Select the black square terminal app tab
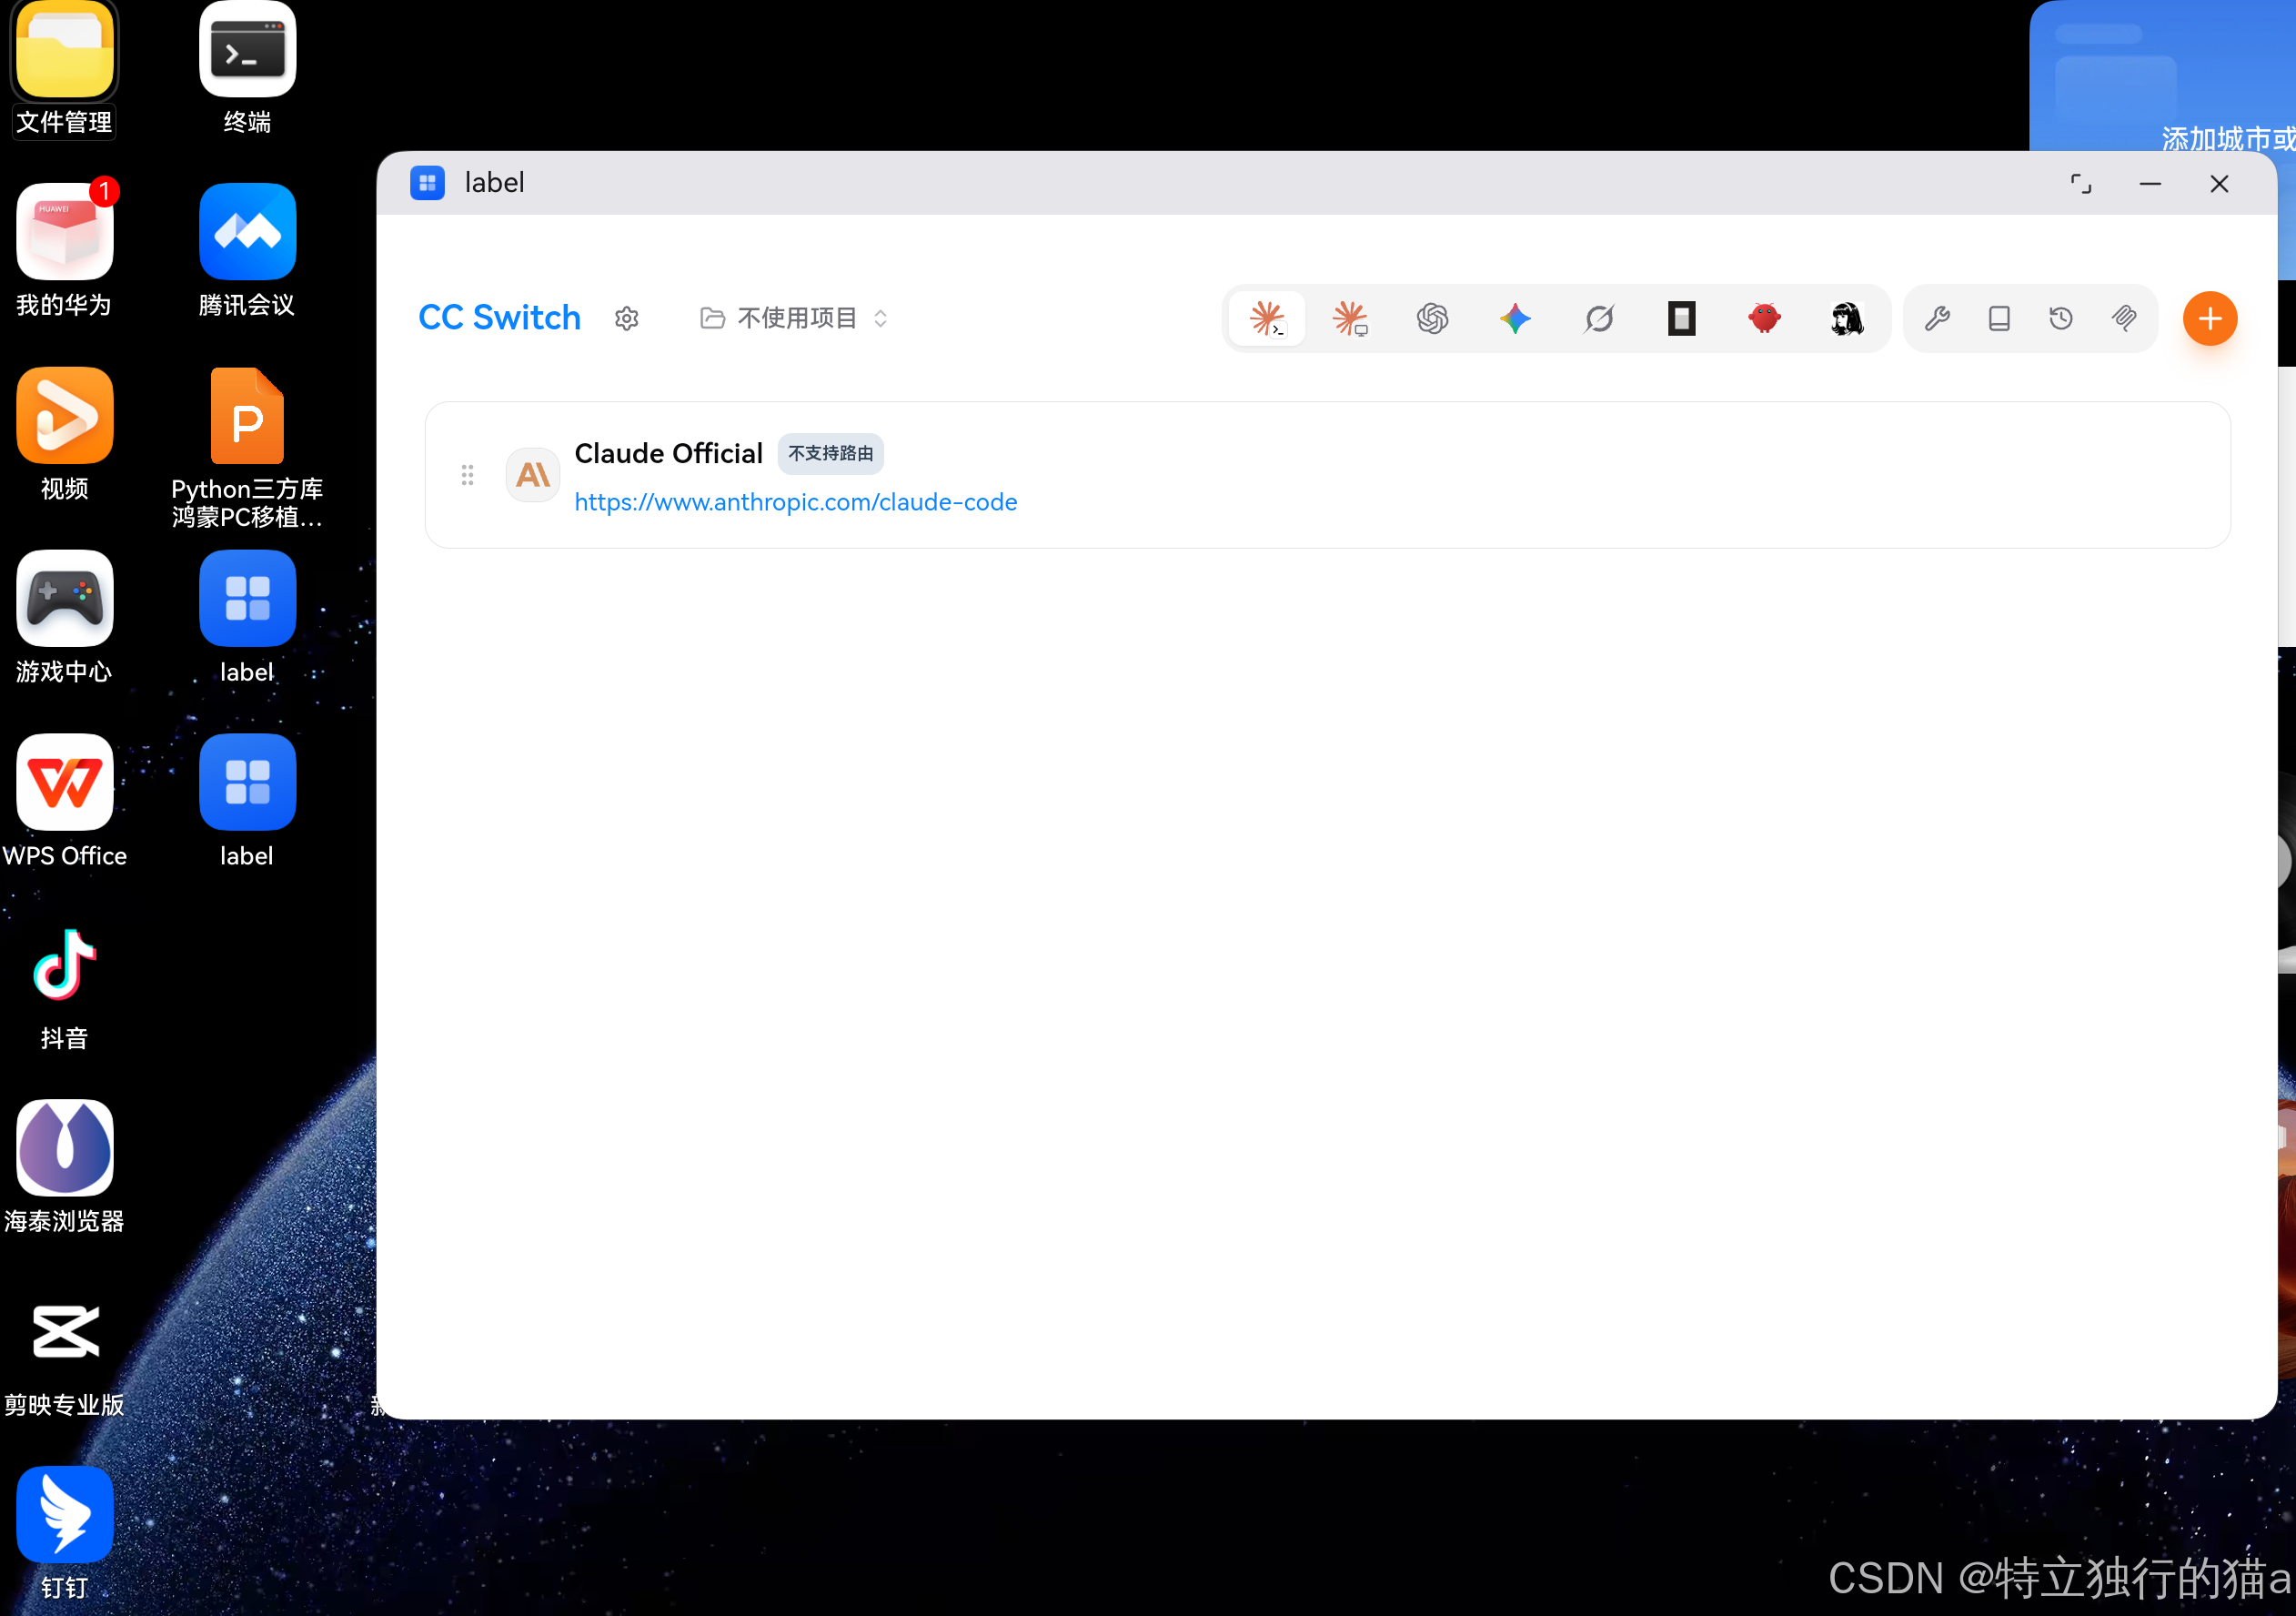 (1682, 319)
